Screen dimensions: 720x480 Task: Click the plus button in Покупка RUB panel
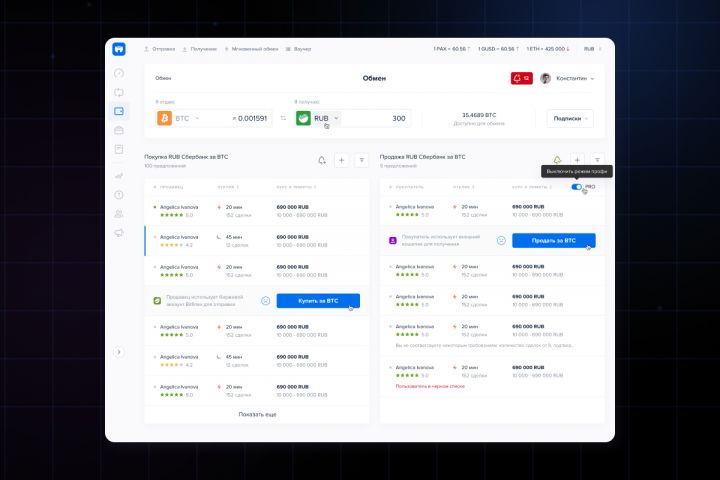click(341, 160)
